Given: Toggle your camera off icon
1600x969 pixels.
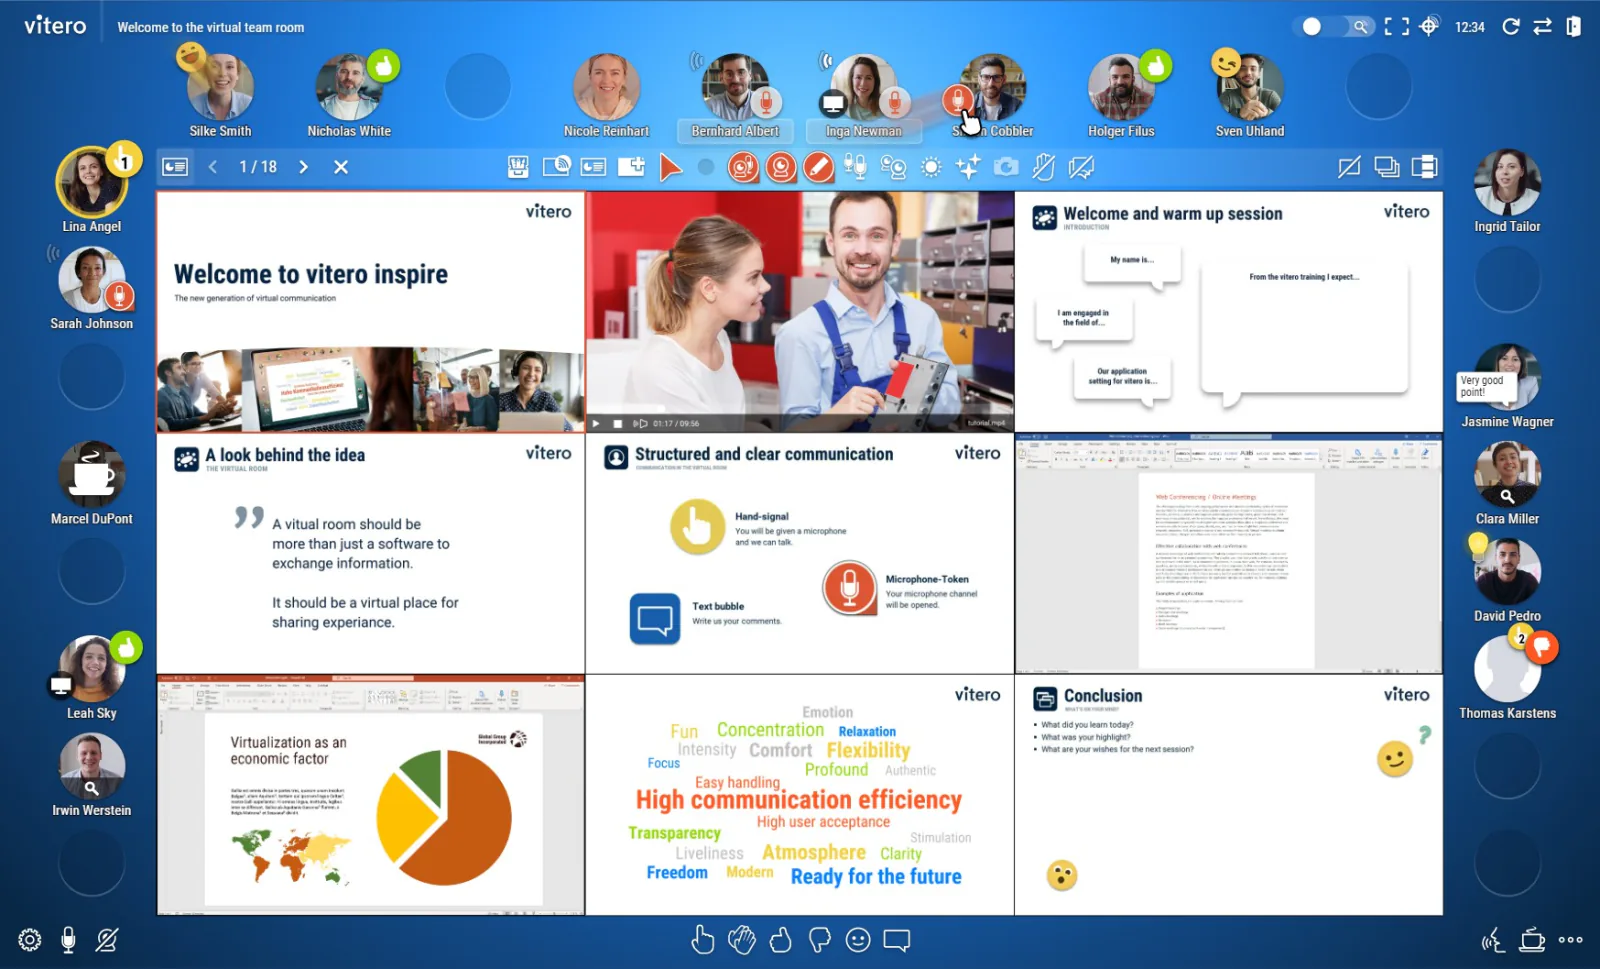Looking at the screenshot, I should (x=107, y=940).
